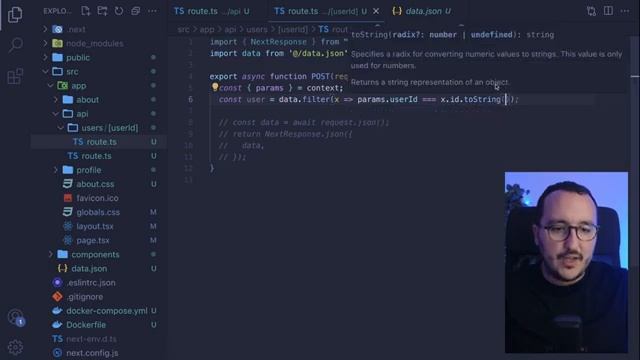Open .eslintrc.json file
The image size is (640, 360).
tap(99, 282)
